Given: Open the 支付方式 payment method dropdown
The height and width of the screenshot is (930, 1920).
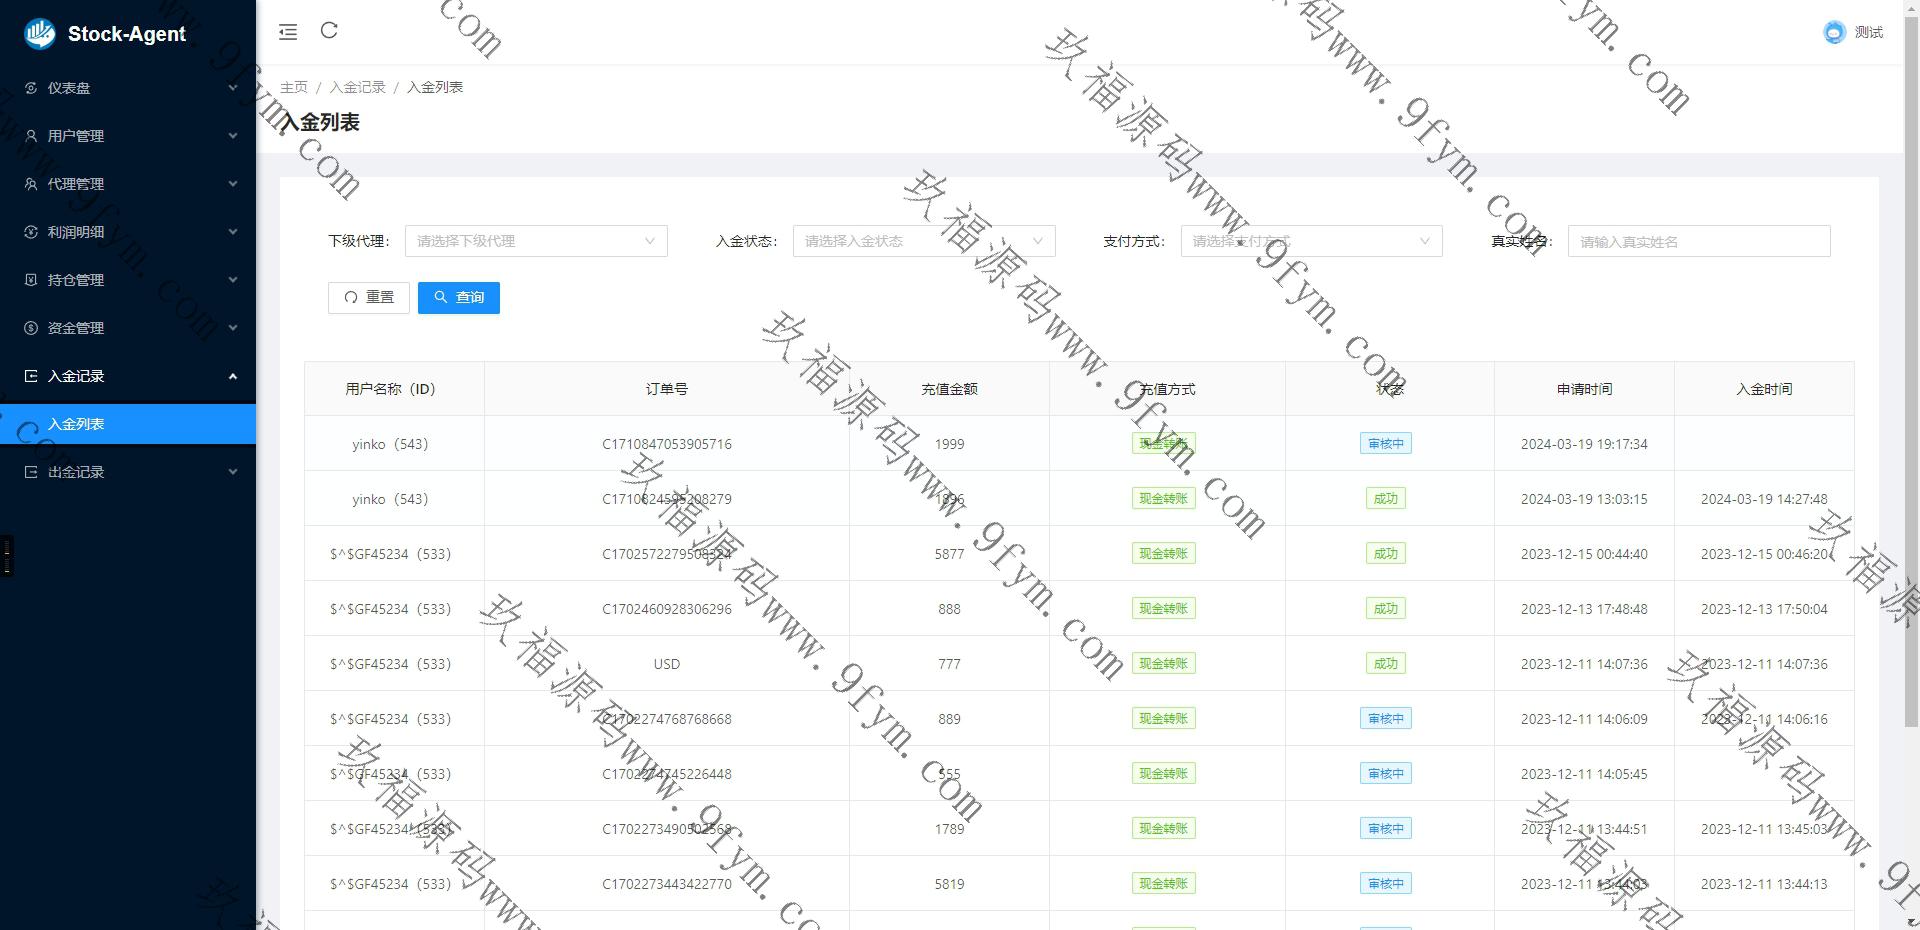Looking at the screenshot, I should 1310,241.
